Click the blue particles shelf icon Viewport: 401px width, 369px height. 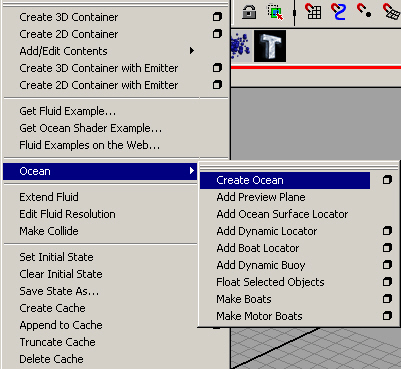(x=241, y=46)
